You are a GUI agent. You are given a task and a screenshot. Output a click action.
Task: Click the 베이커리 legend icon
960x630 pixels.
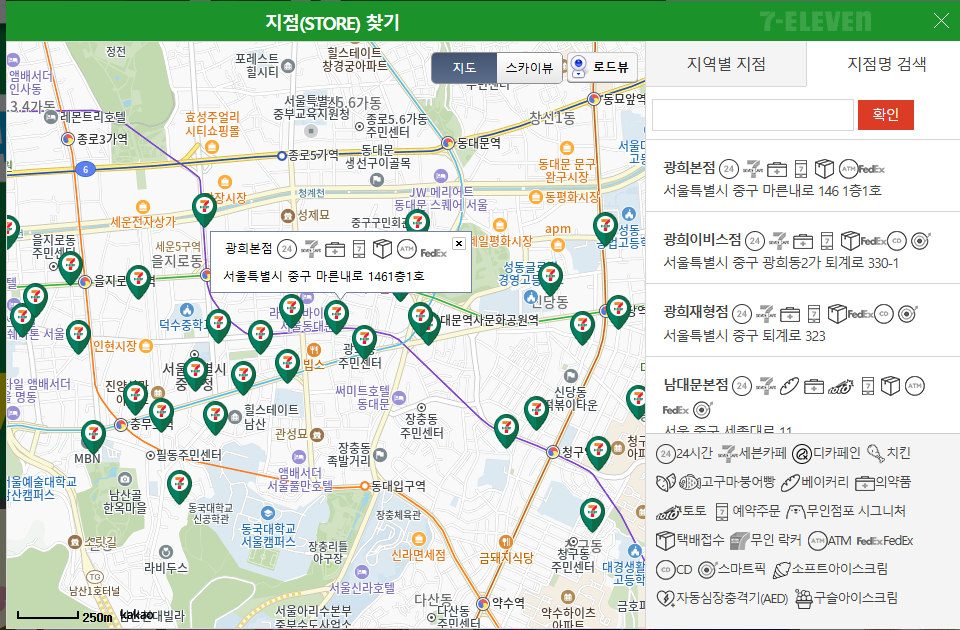pos(790,483)
